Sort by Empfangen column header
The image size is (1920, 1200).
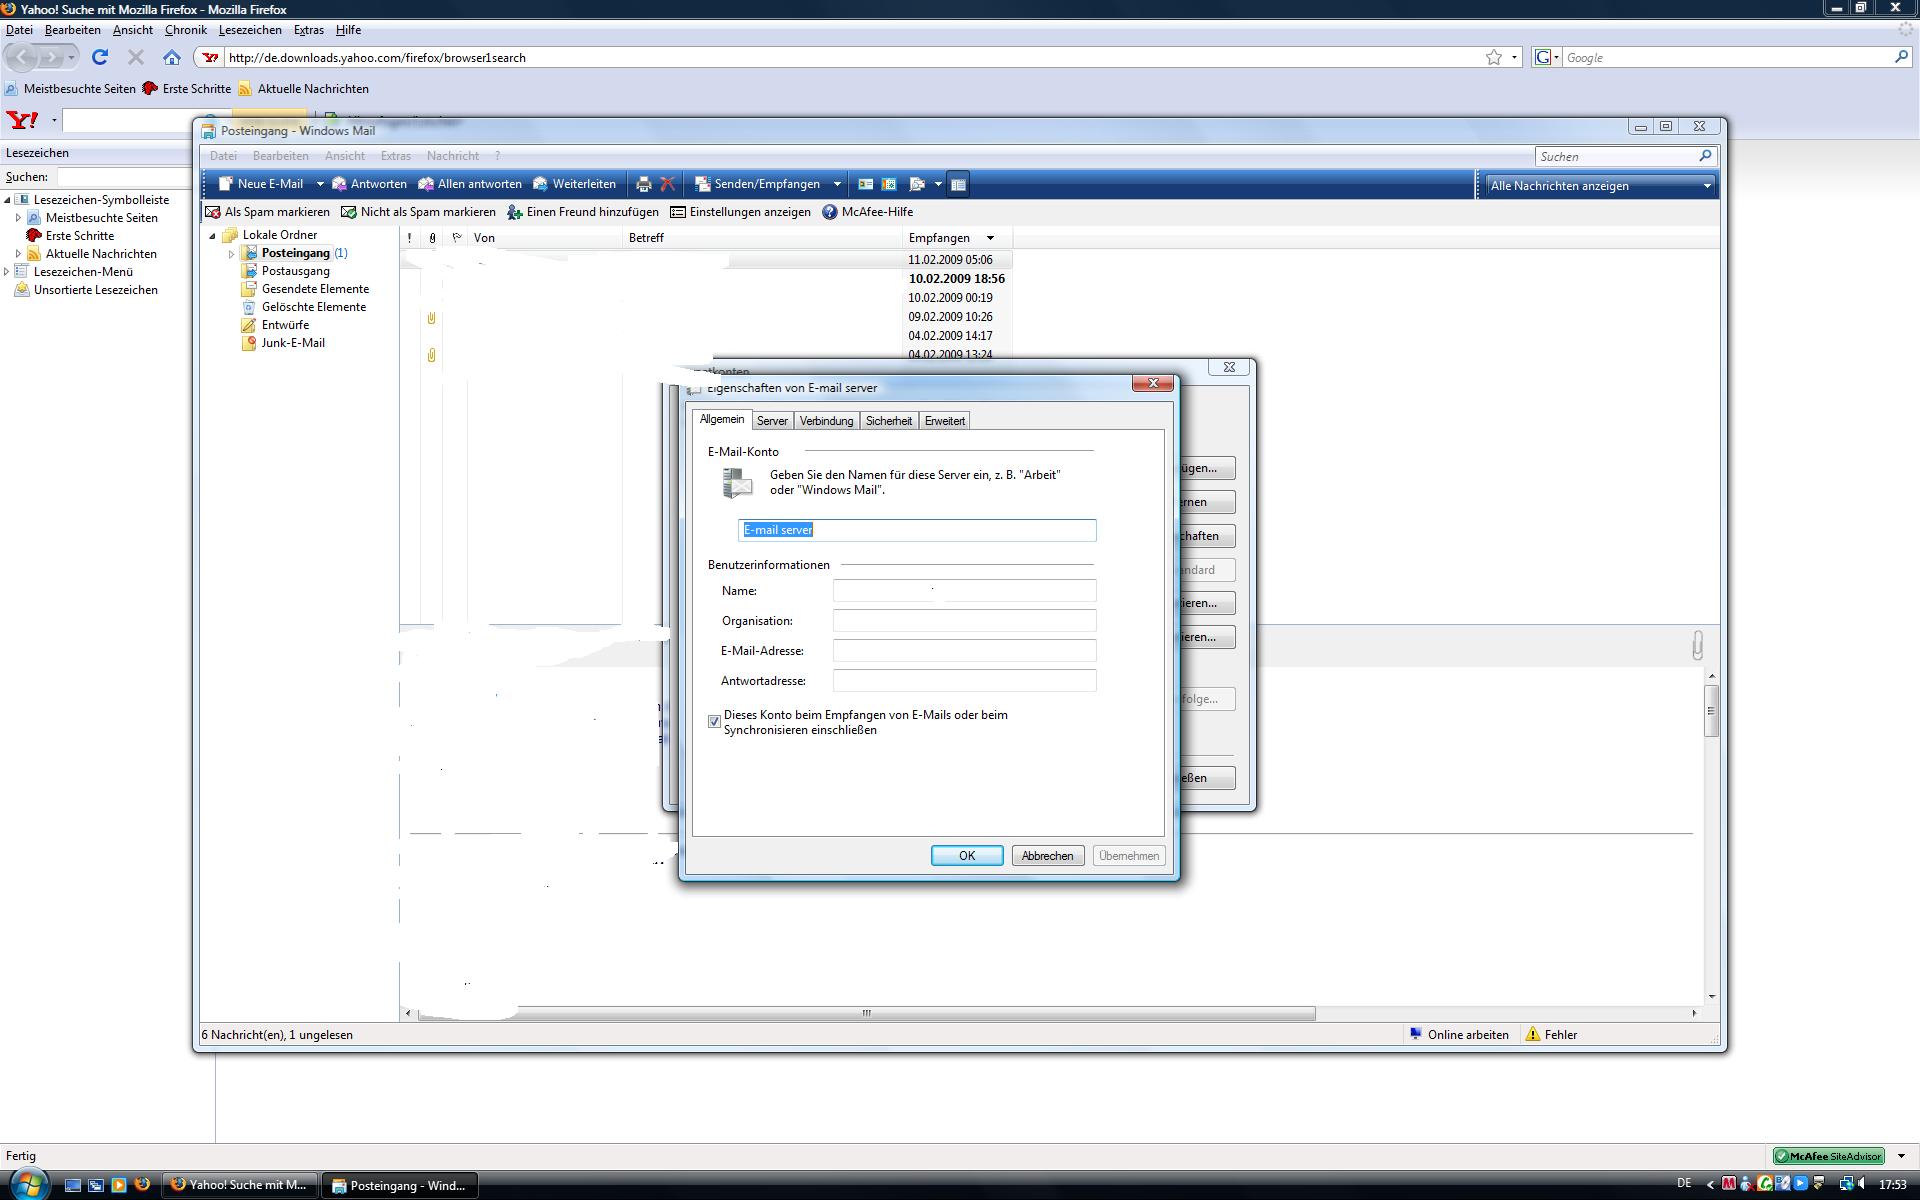coord(957,238)
